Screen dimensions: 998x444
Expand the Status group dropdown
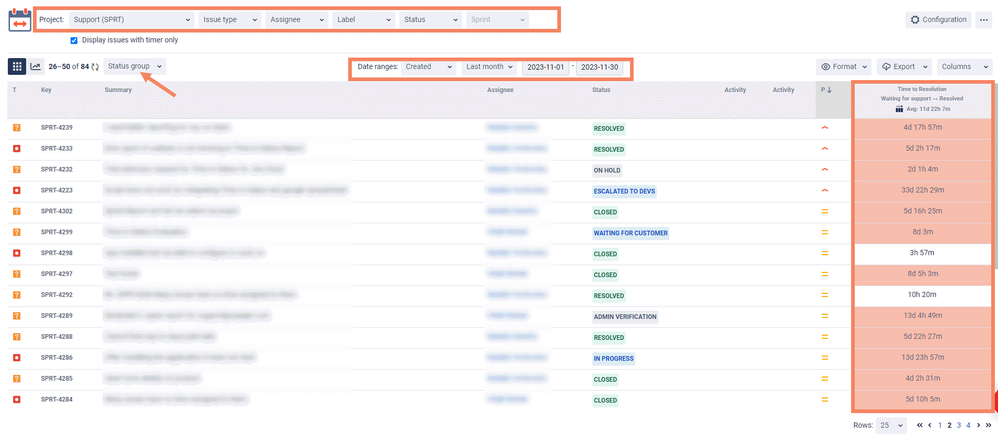134,66
